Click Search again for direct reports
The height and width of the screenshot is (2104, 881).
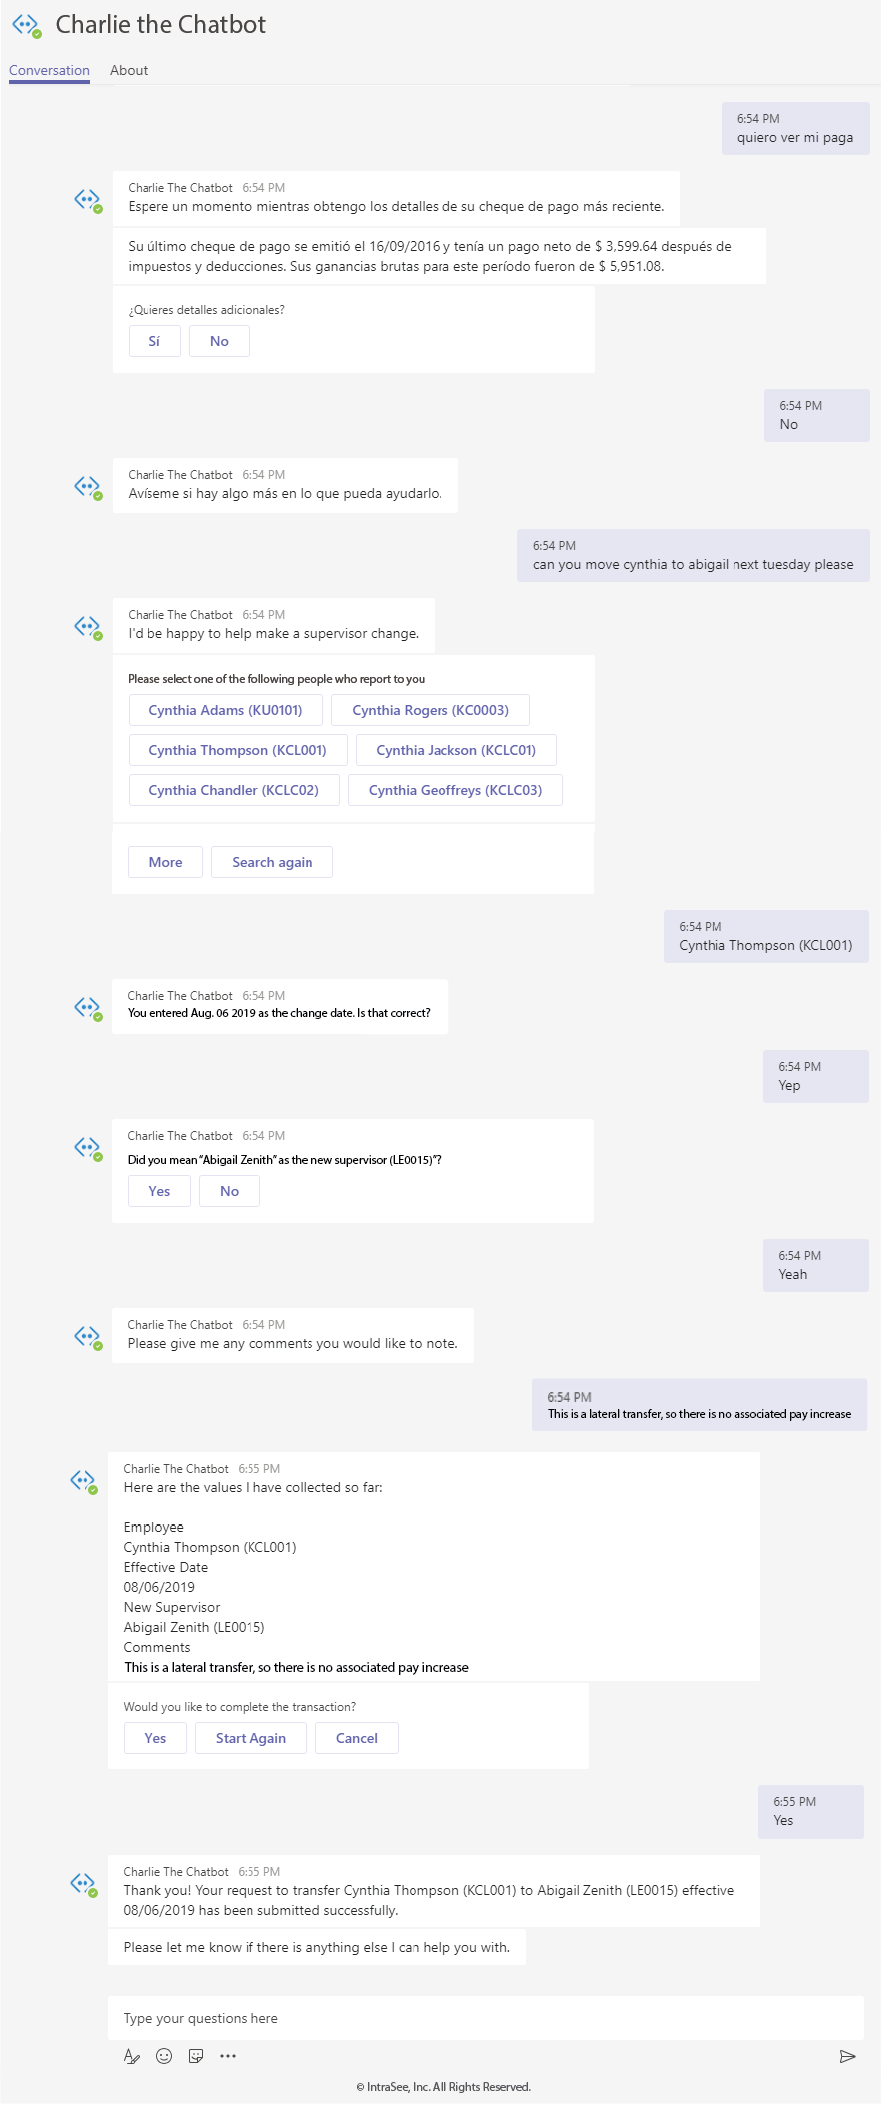[x=271, y=862]
